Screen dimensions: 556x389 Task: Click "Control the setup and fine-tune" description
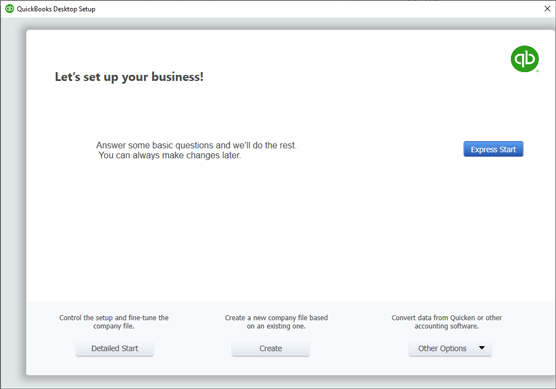(x=114, y=322)
